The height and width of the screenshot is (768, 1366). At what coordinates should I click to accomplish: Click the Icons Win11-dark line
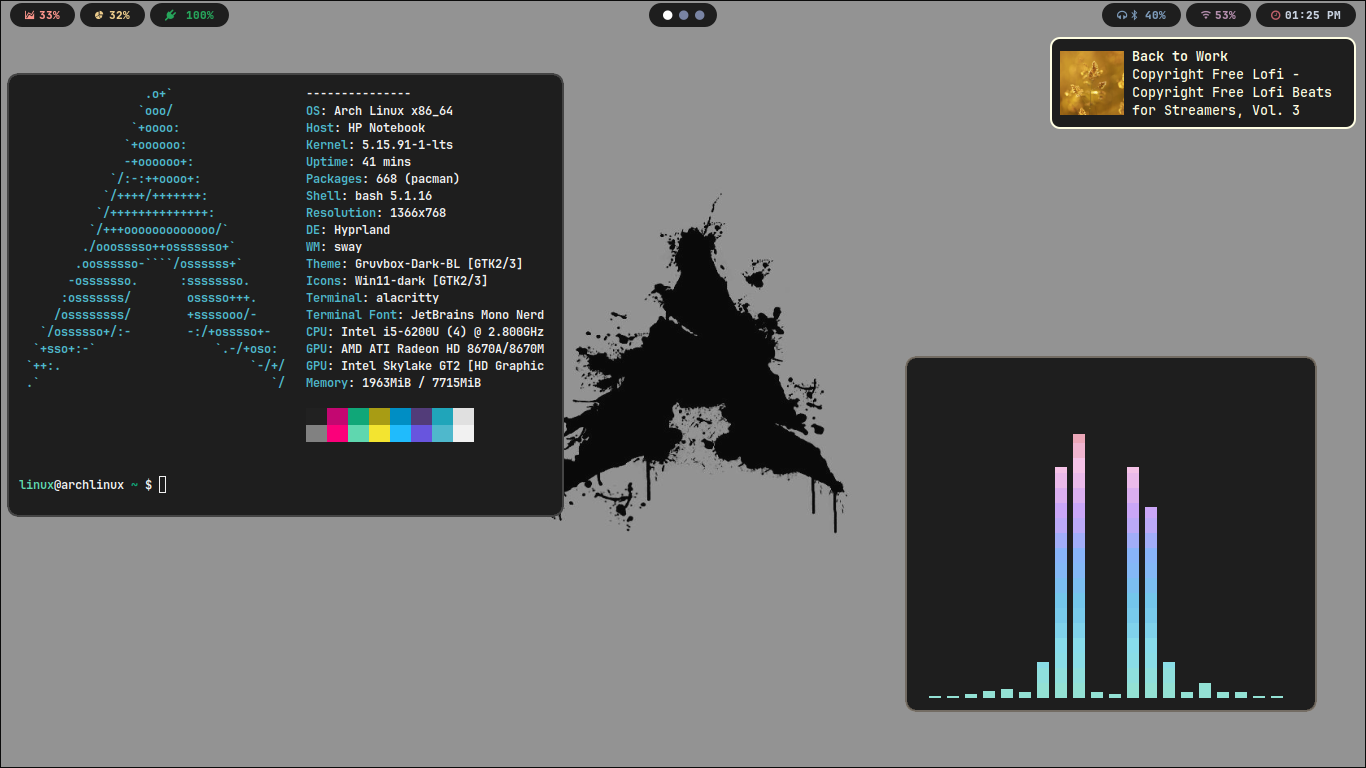397,281
